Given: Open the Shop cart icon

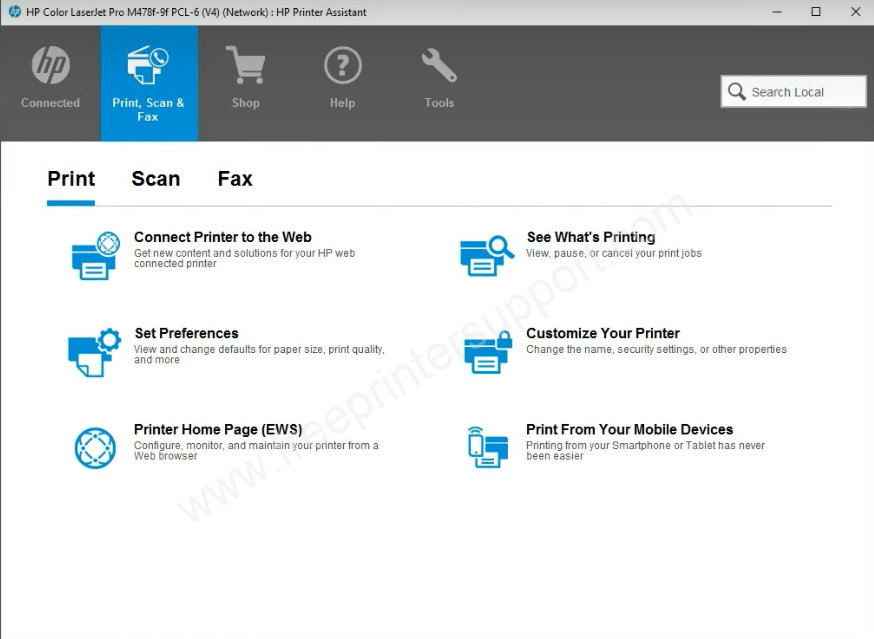Looking at the screenshot, I should 245,65.
